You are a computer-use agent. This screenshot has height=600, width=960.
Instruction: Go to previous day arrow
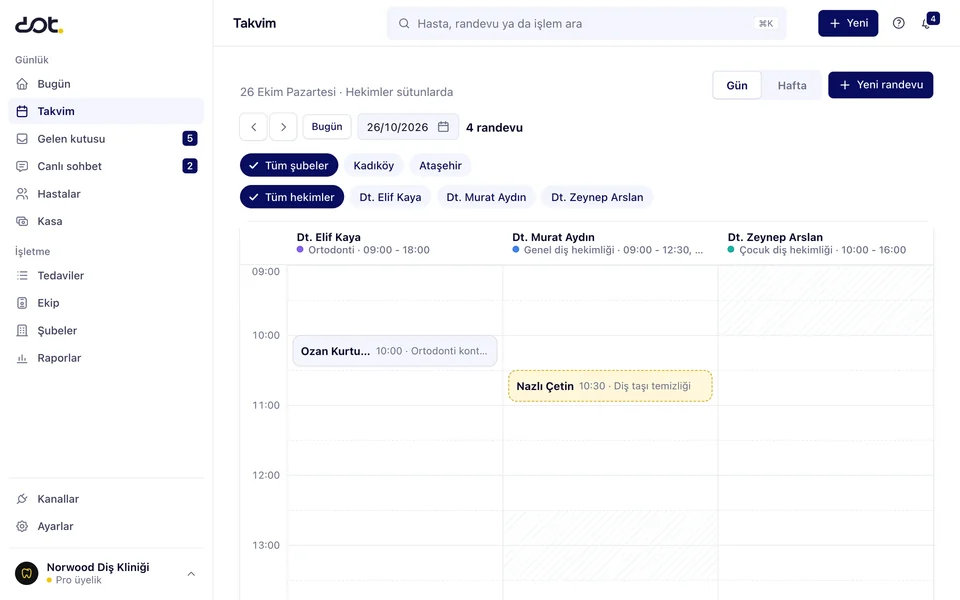[253, 127]
